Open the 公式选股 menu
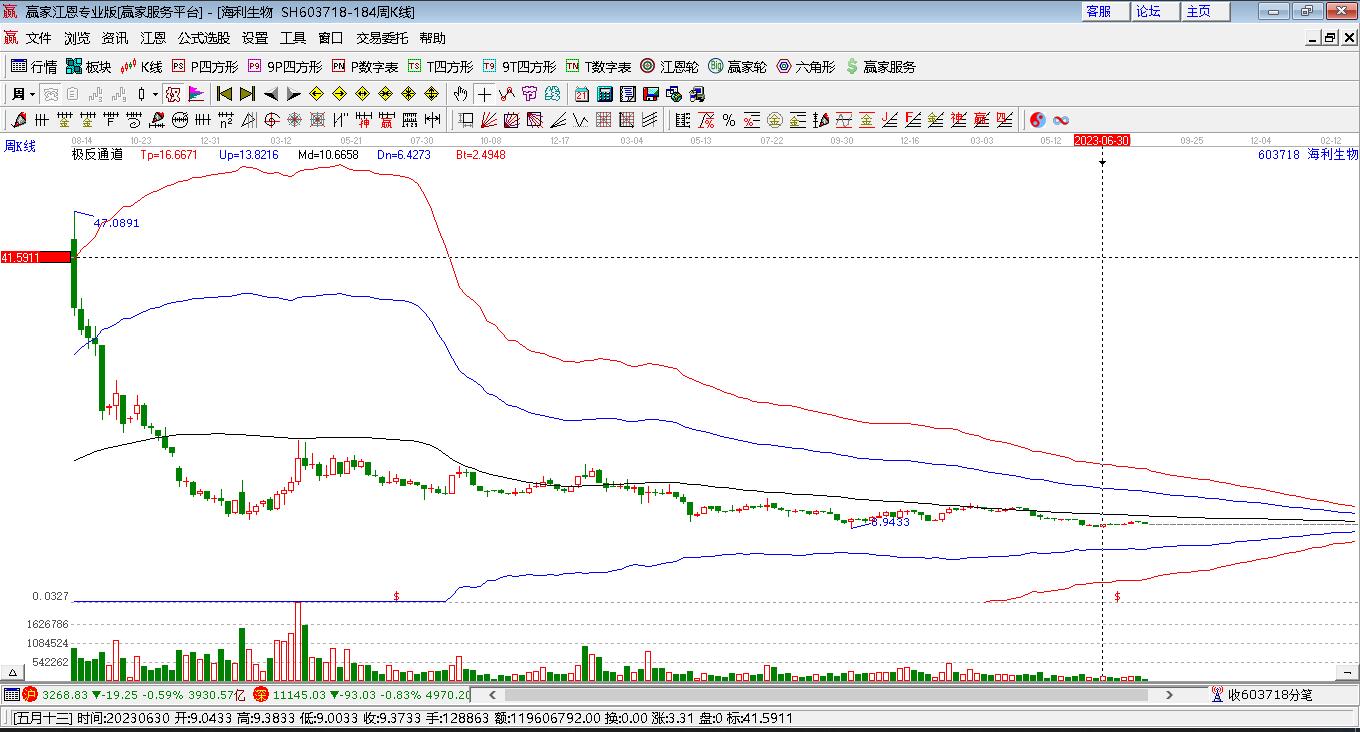This screenshot has height=732, width=1360. click(x=204, y=38)
